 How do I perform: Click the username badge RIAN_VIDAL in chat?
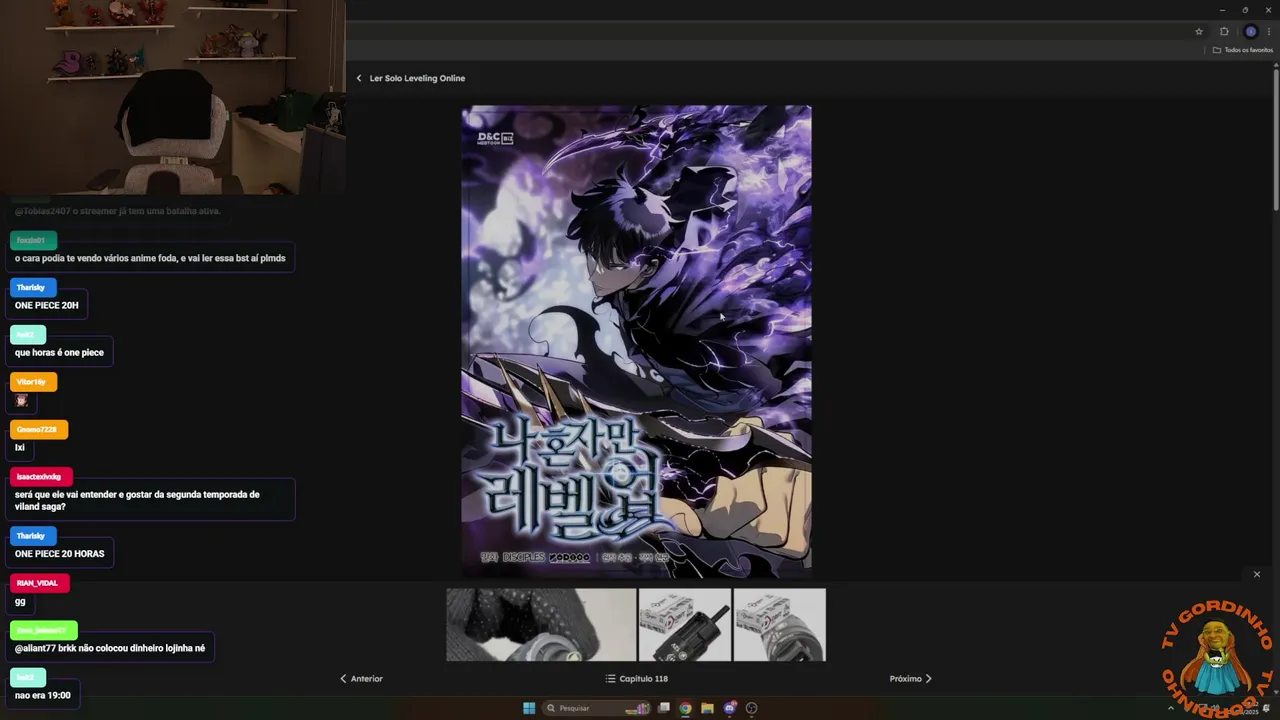click(38, 582)
